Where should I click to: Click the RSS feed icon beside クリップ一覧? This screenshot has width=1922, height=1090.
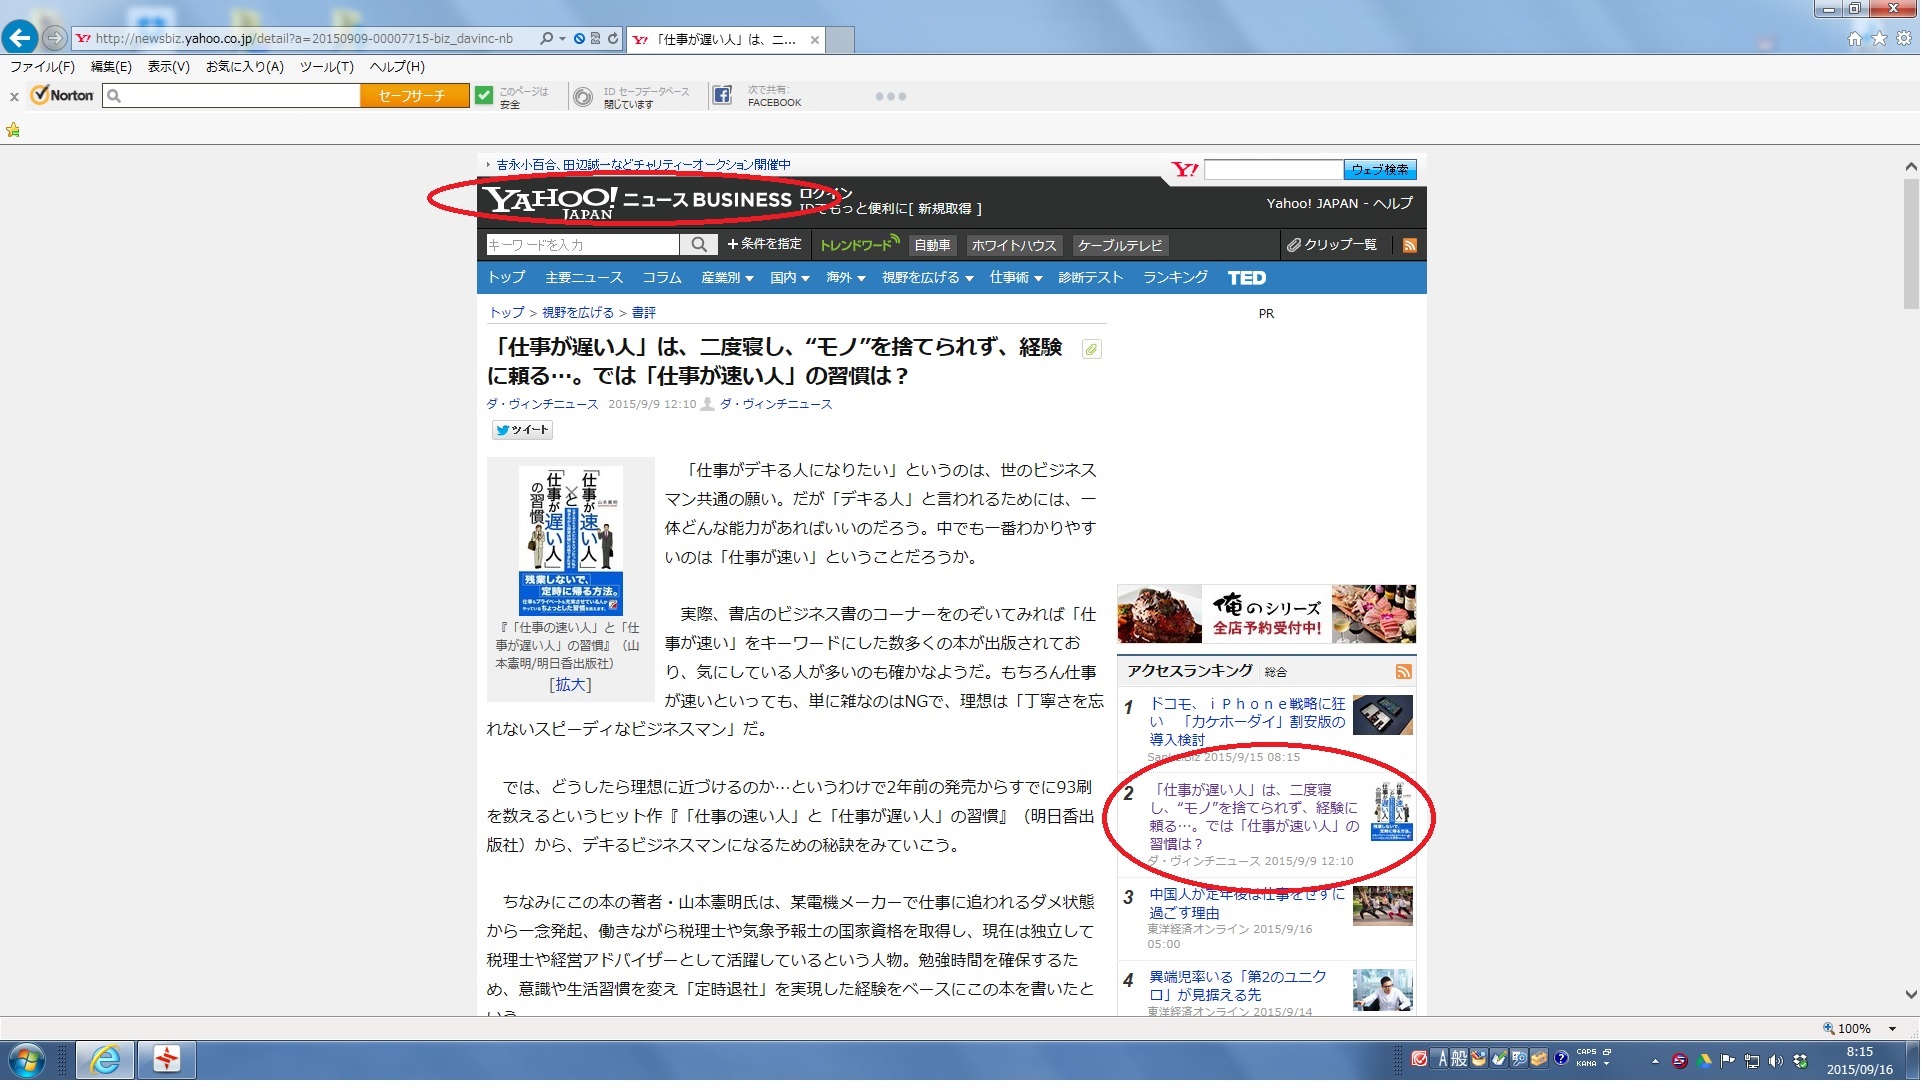1410,246
